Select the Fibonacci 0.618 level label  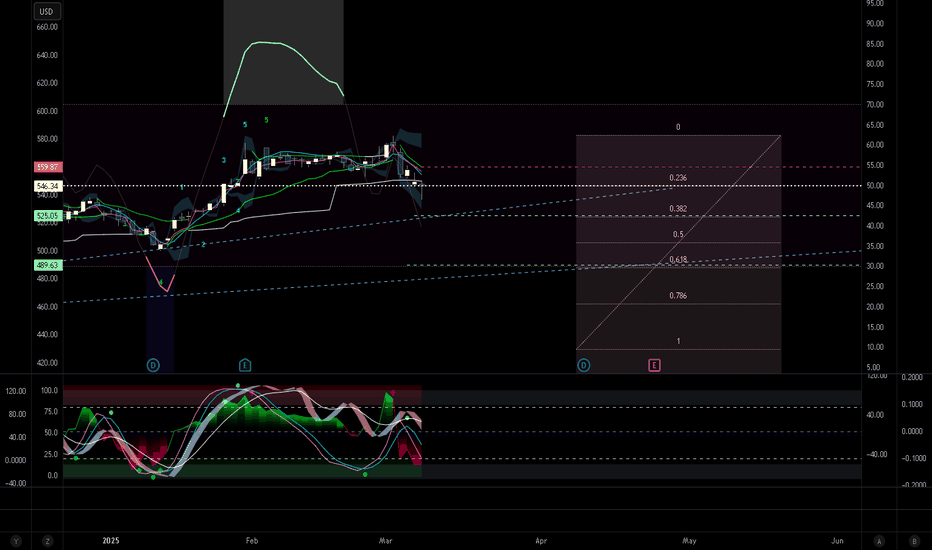[x=678, y=260]
